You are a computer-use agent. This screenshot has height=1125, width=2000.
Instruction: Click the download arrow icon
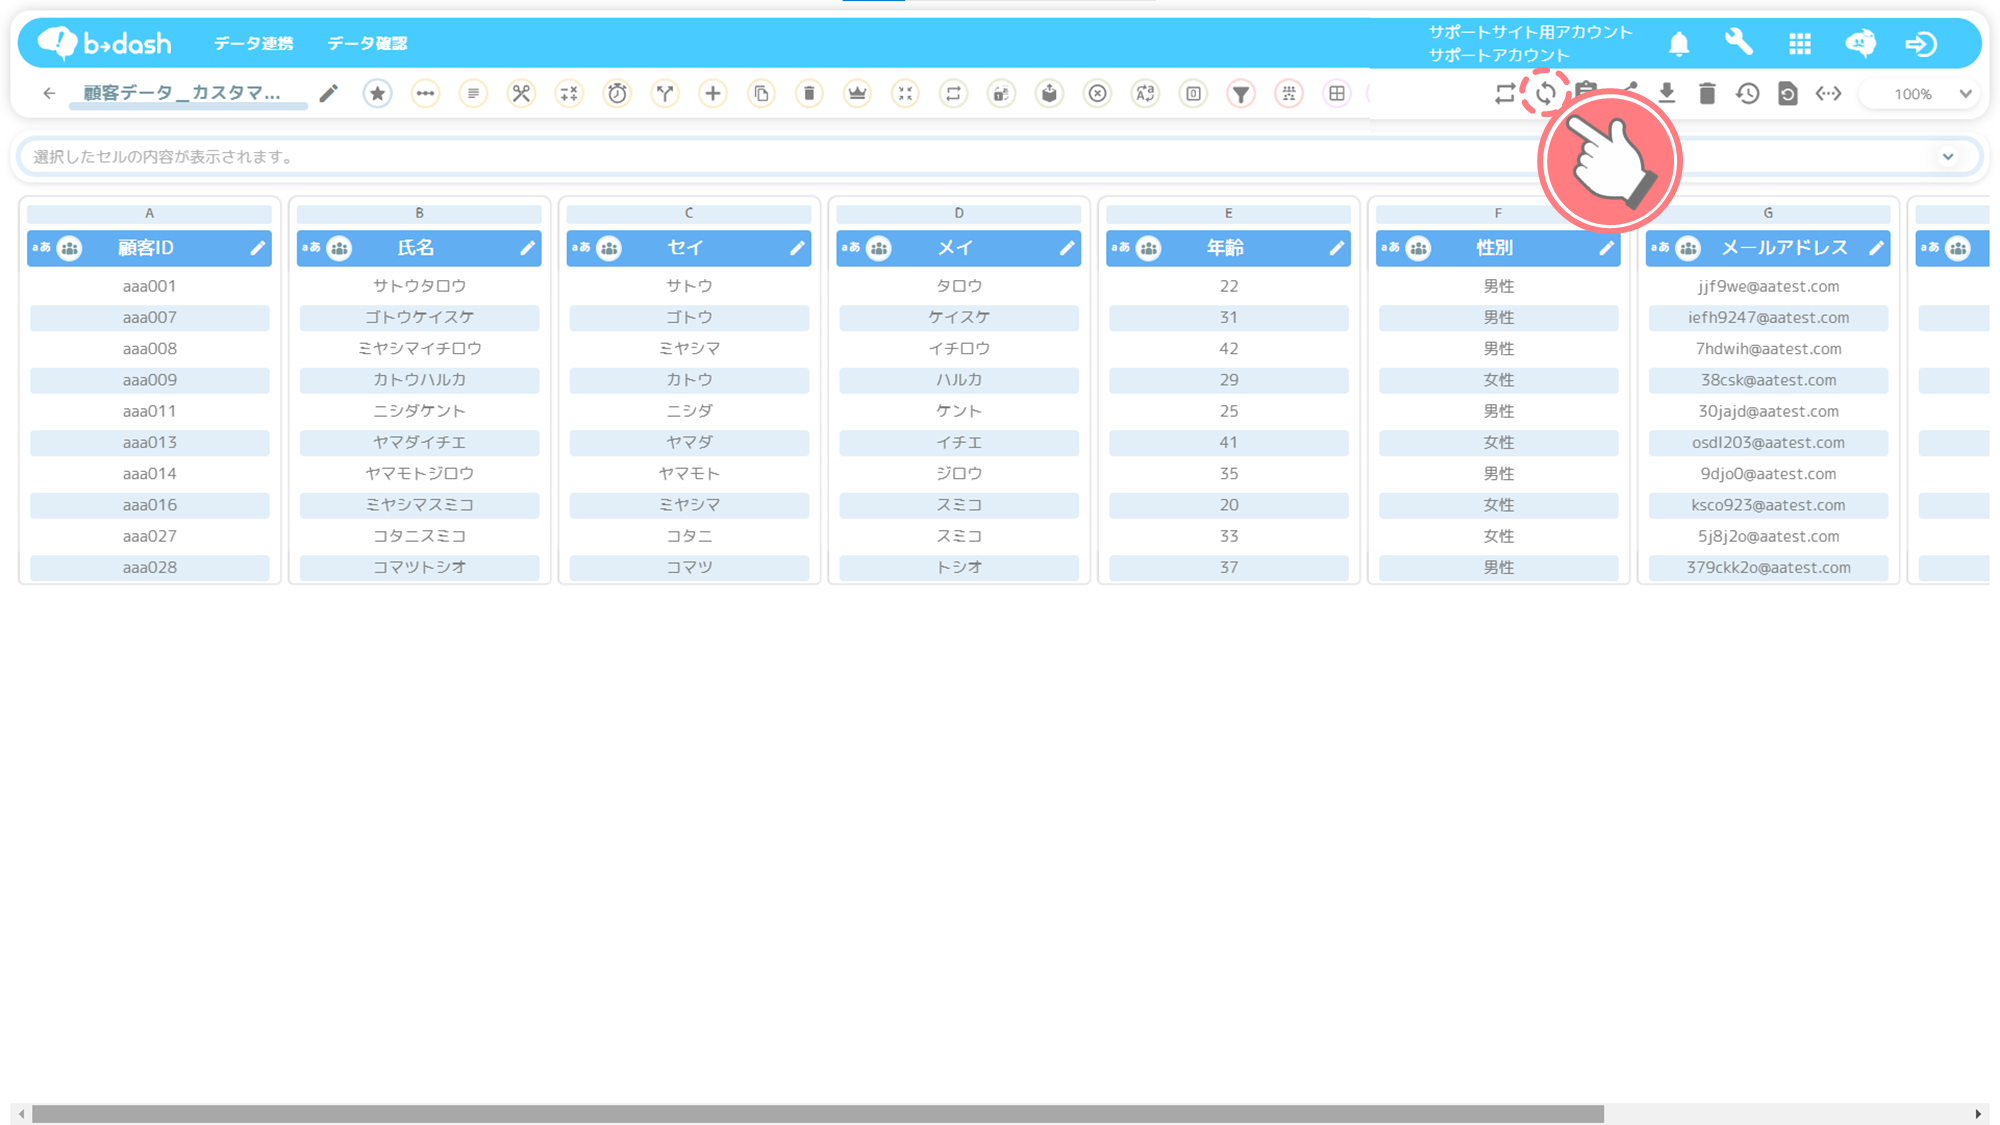click(1666, 94)
